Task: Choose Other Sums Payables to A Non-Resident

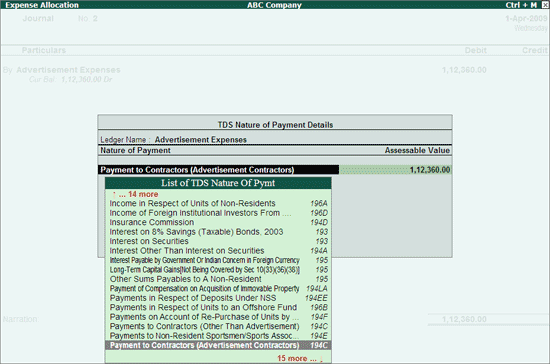Action: click(x=218, y=279)
